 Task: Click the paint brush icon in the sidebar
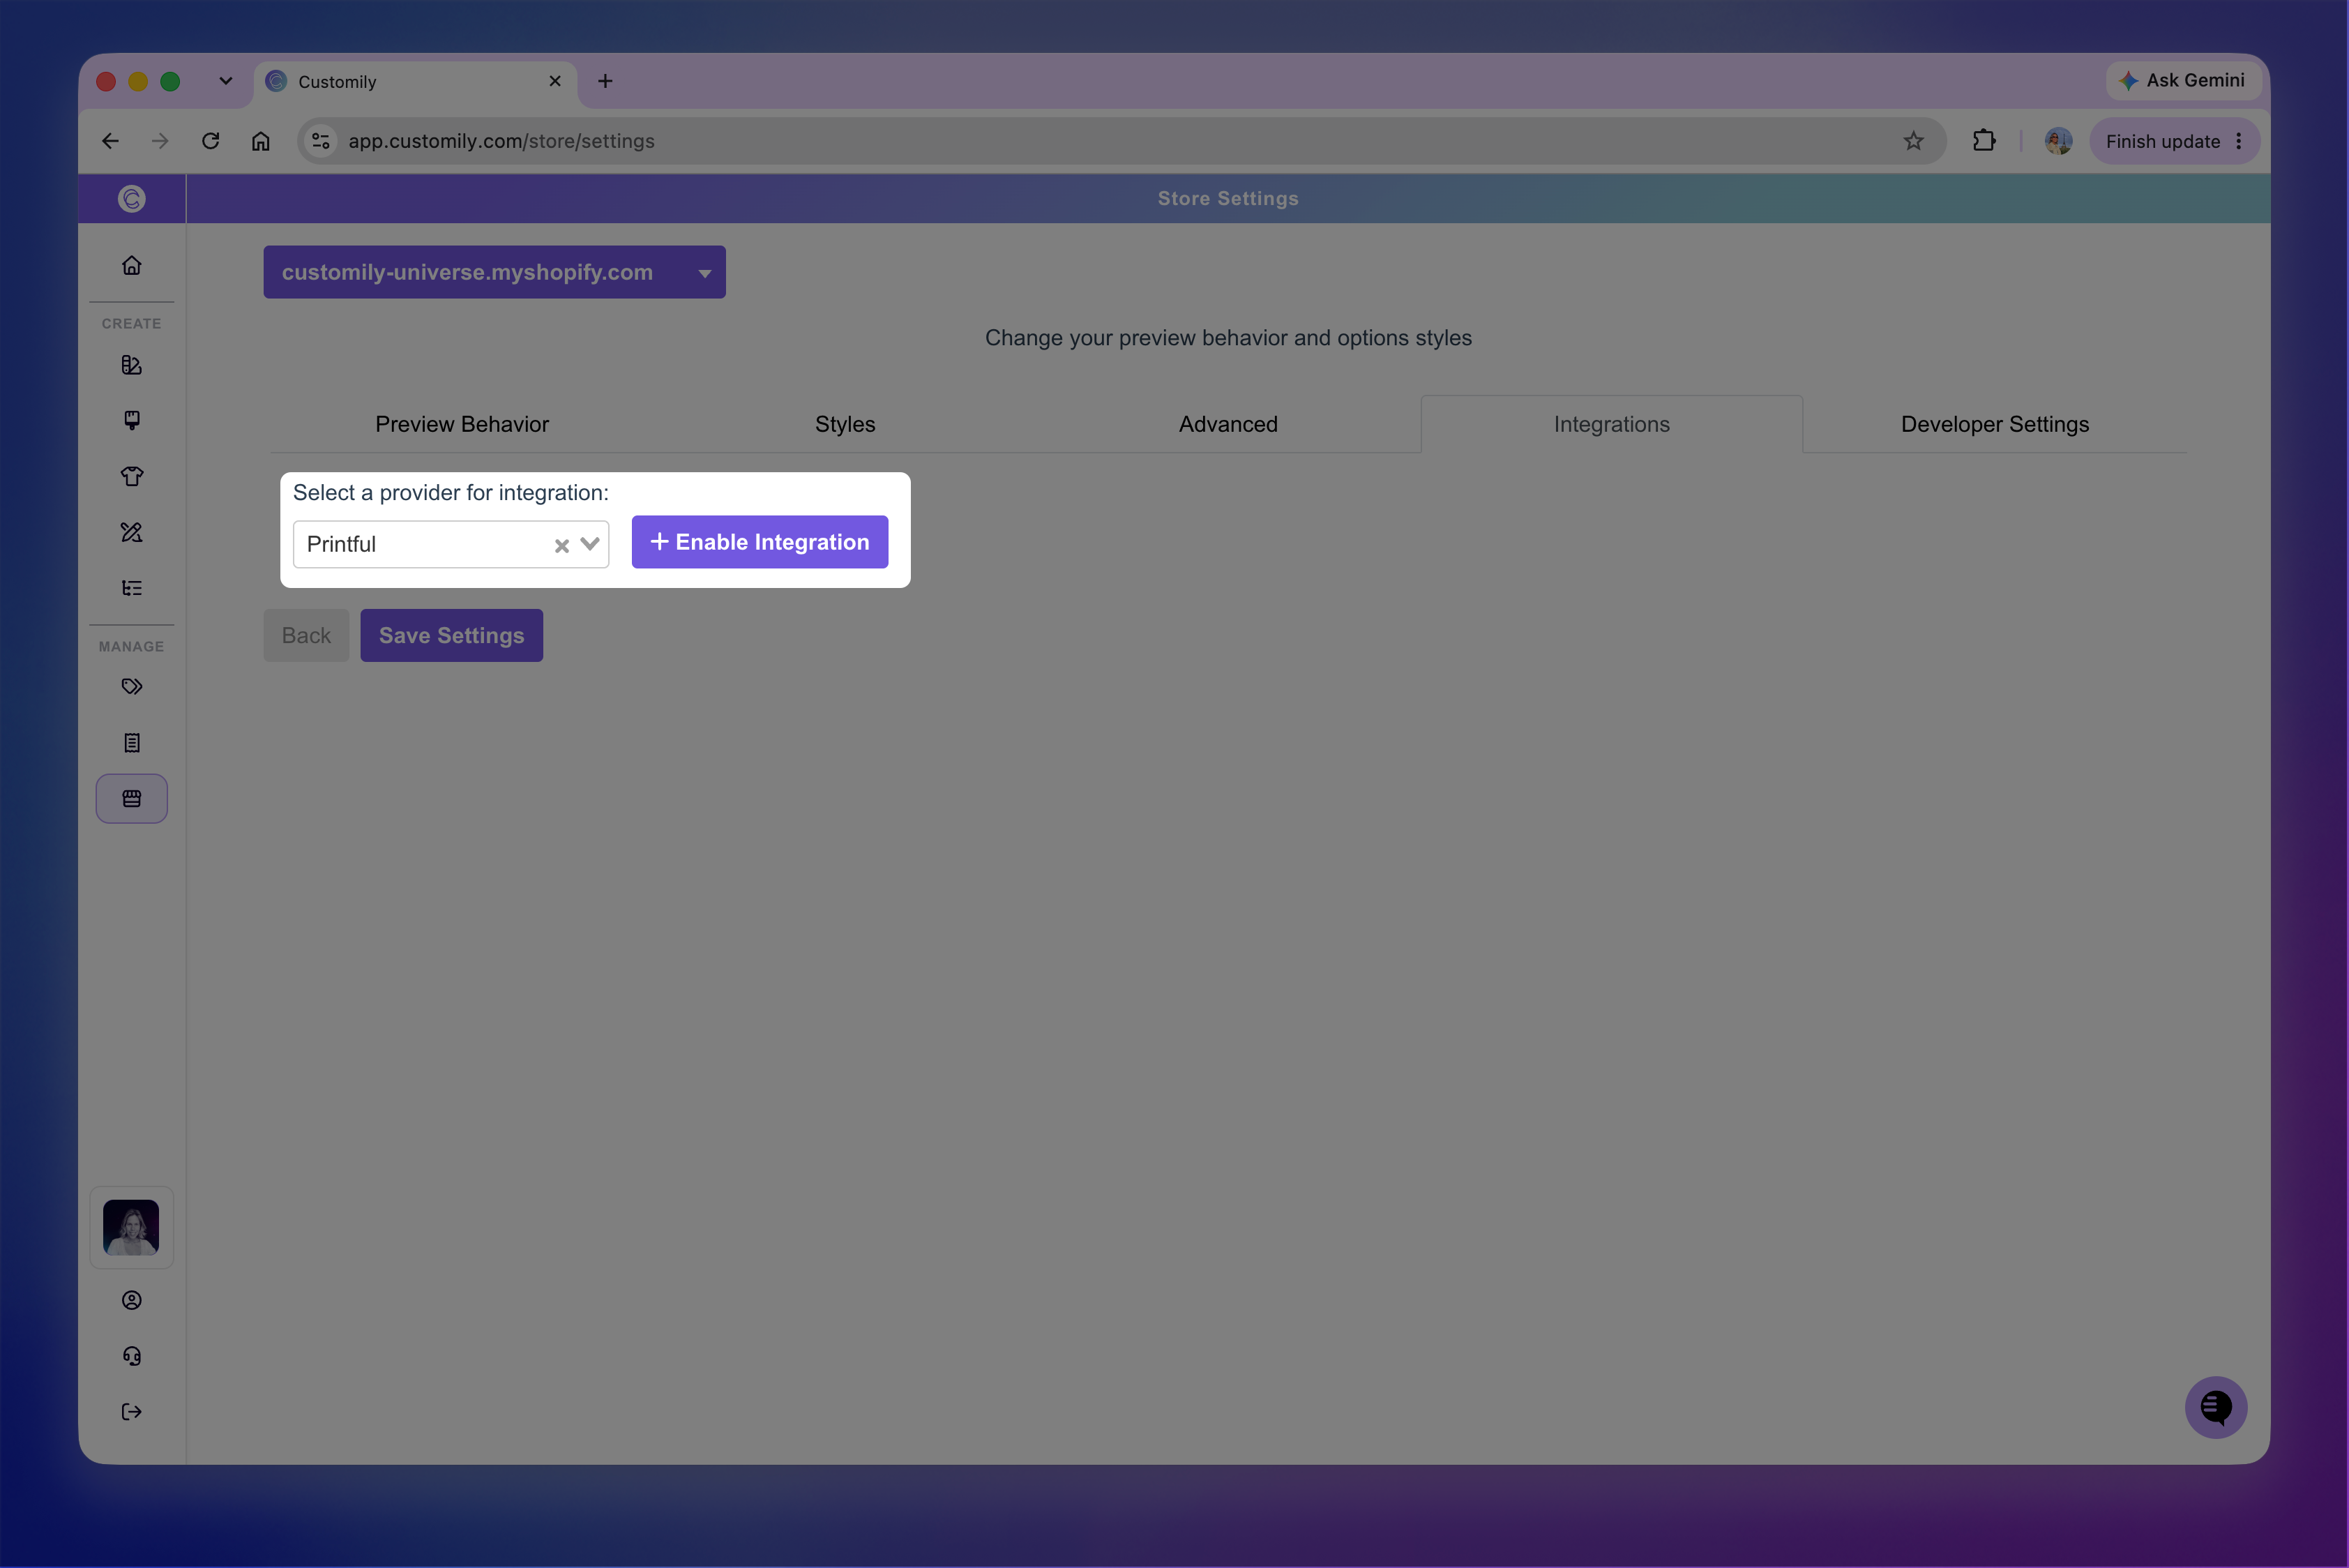(x=131, y=420)
